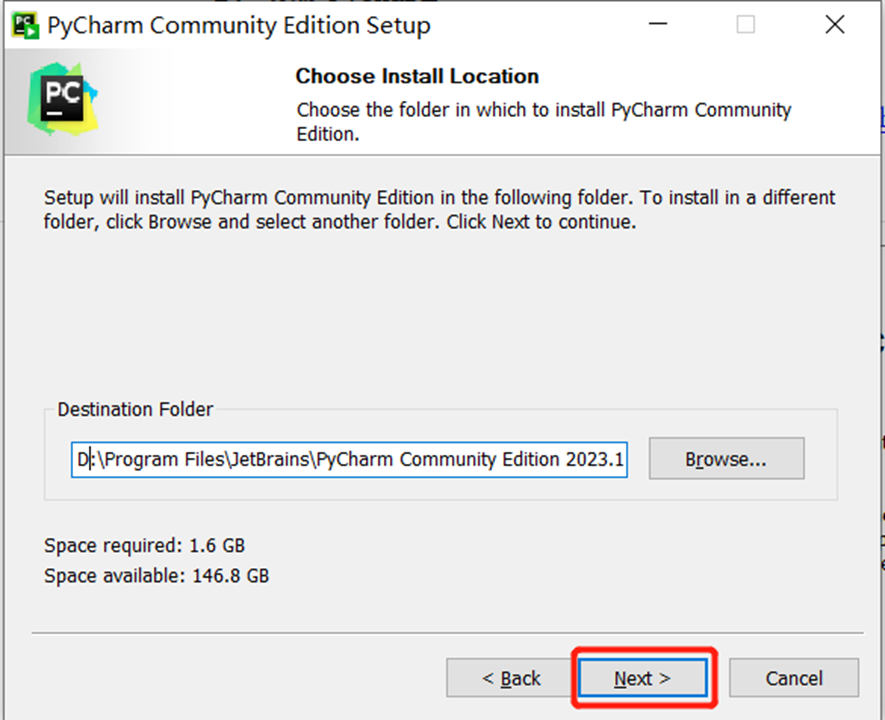
Task: Place the cursor after '2023.1' in the path
Action: pos(625,459)
